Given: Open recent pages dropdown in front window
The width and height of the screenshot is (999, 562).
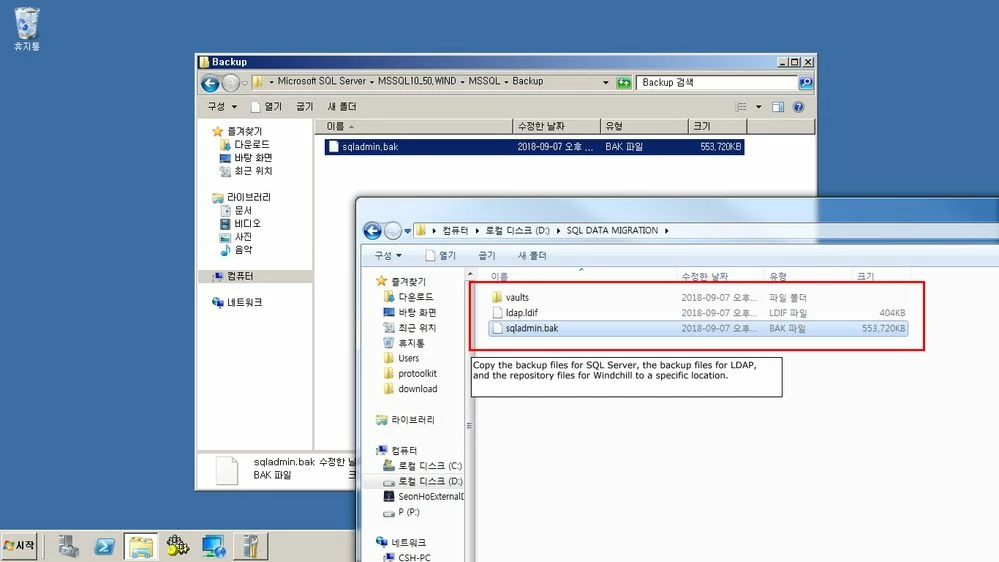Looking at the screenshot, I should coord(408,231).
